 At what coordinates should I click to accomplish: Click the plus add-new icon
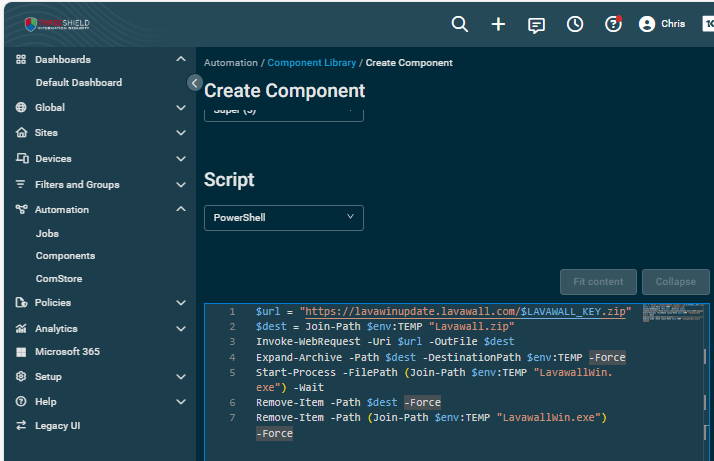click(498, 24)
